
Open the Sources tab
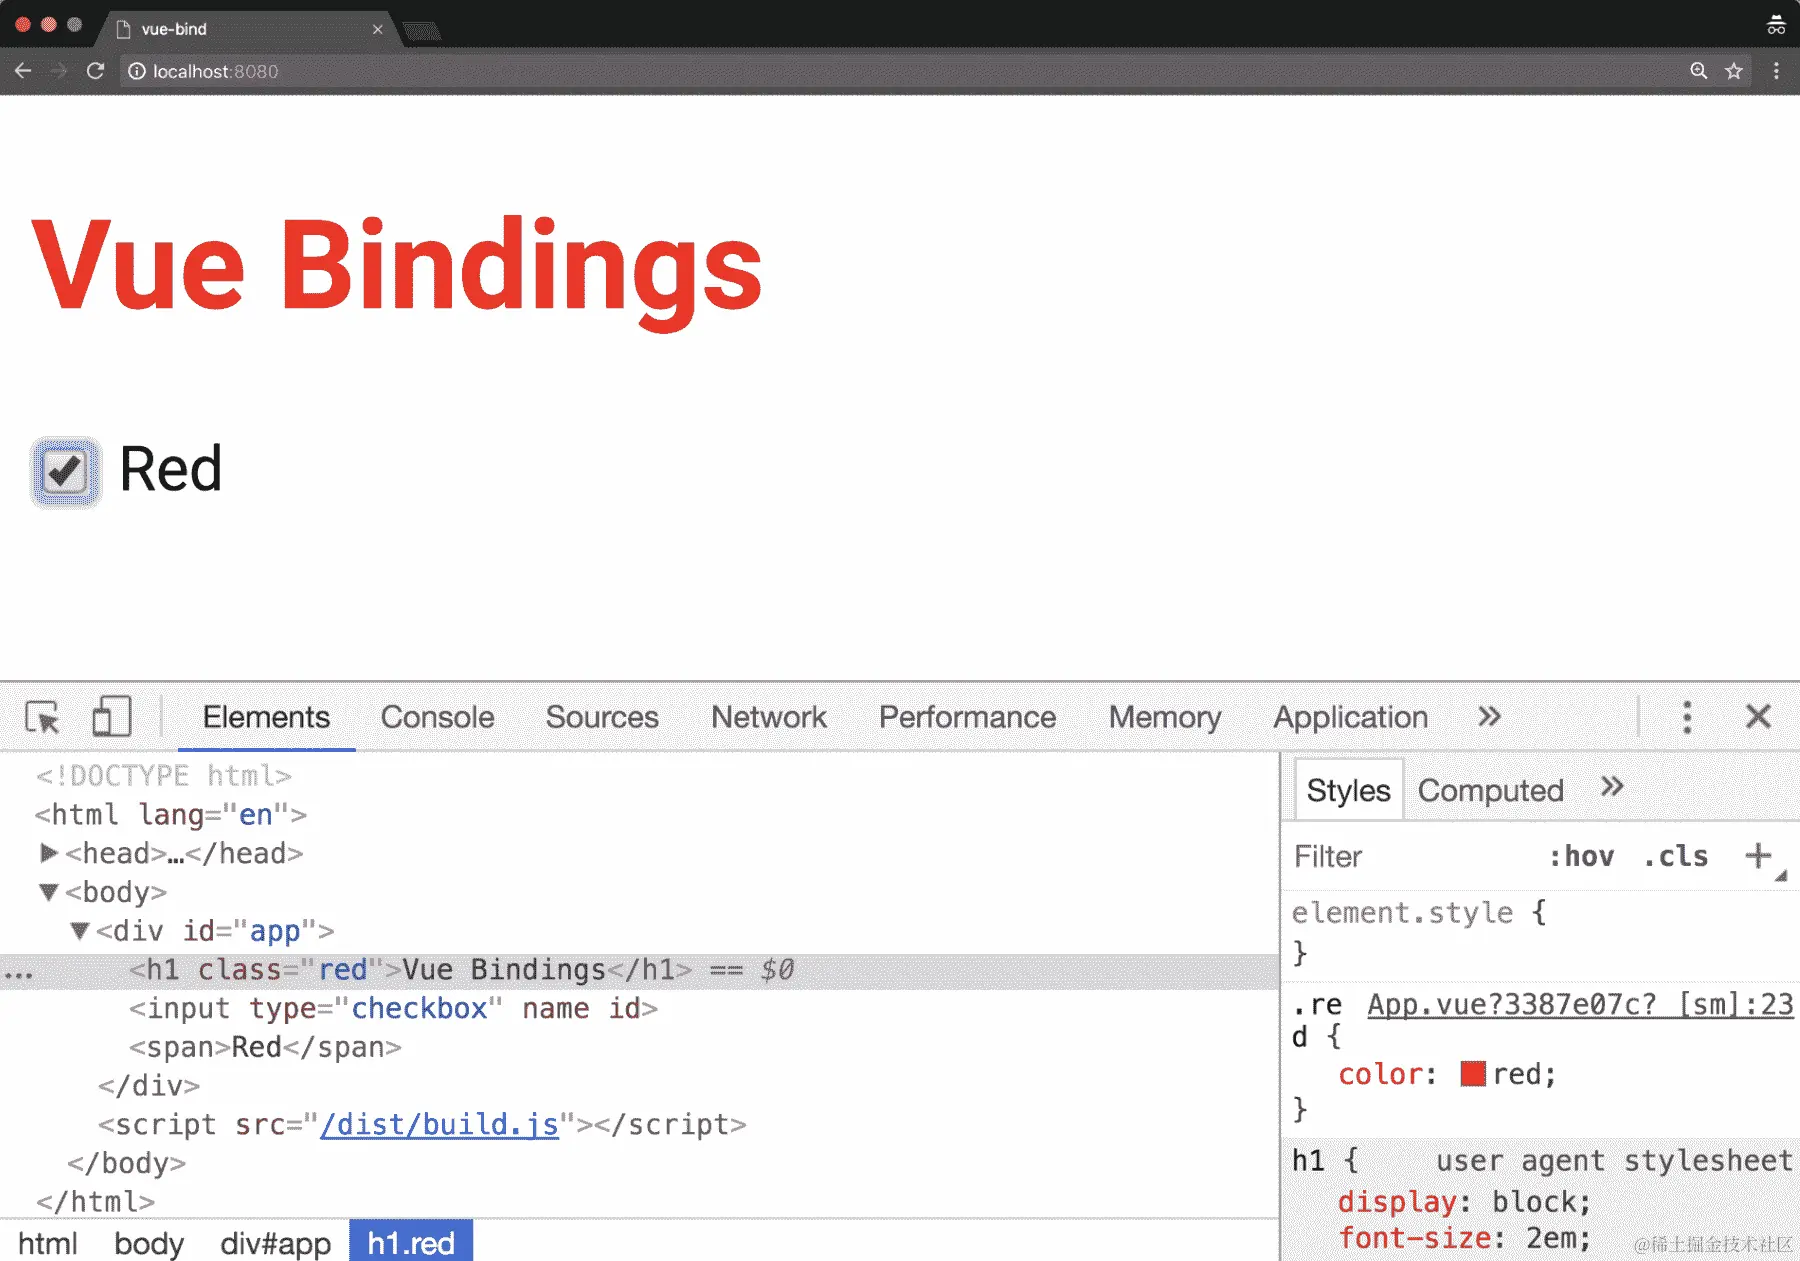pyautogui.click(x=602, y=717)
